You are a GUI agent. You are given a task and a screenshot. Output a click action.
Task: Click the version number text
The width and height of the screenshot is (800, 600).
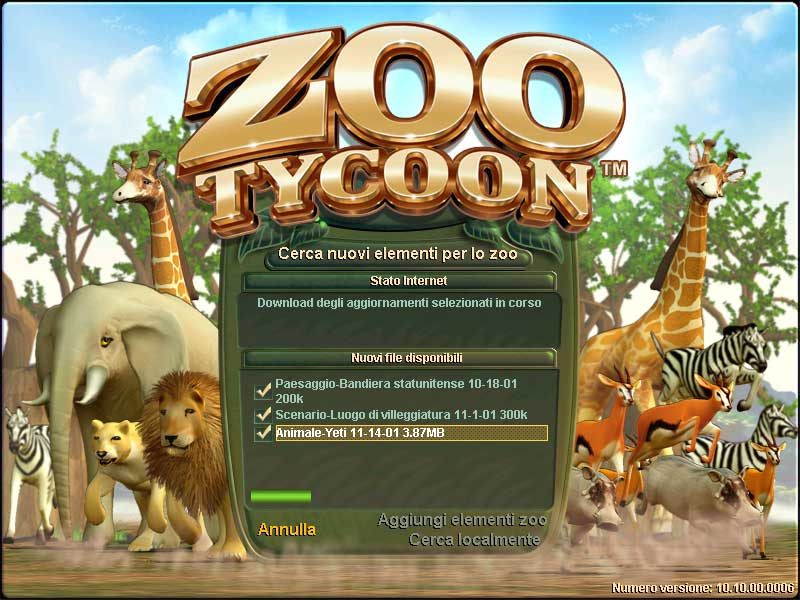pos(703,588)
